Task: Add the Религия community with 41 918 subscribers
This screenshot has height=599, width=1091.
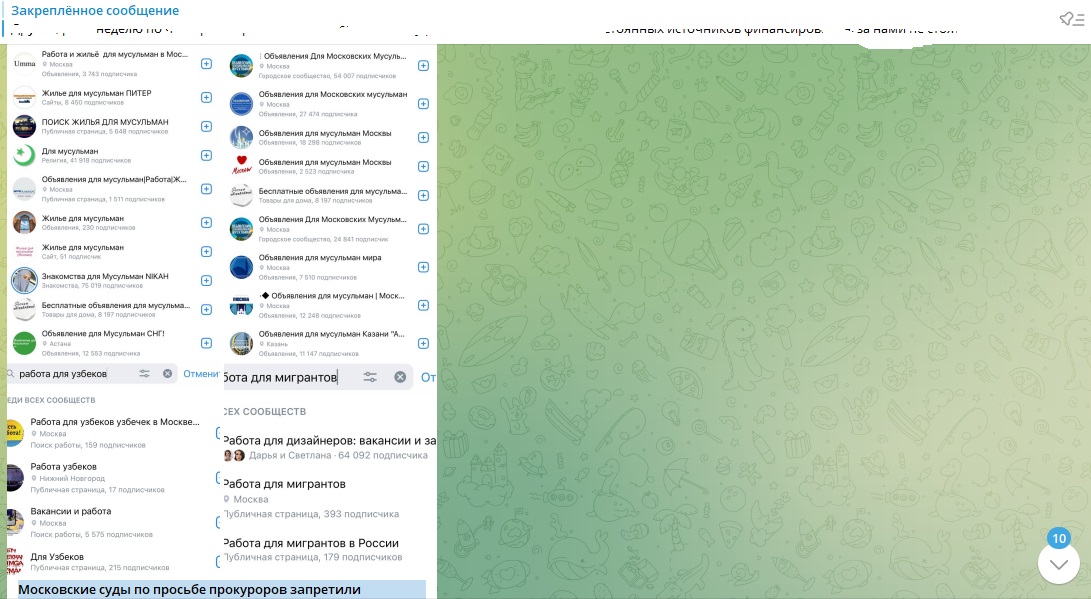Action: [207, 155]
